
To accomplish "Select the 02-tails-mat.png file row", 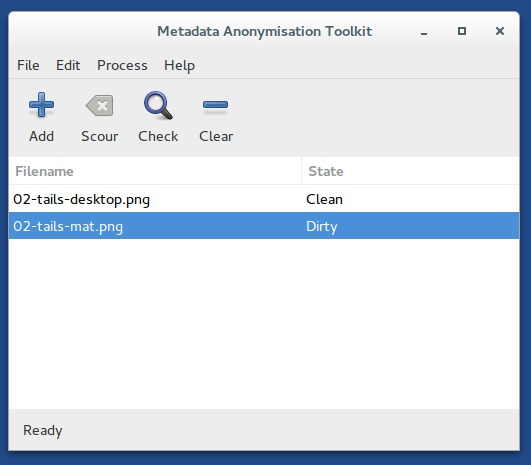I will [264, 226].
